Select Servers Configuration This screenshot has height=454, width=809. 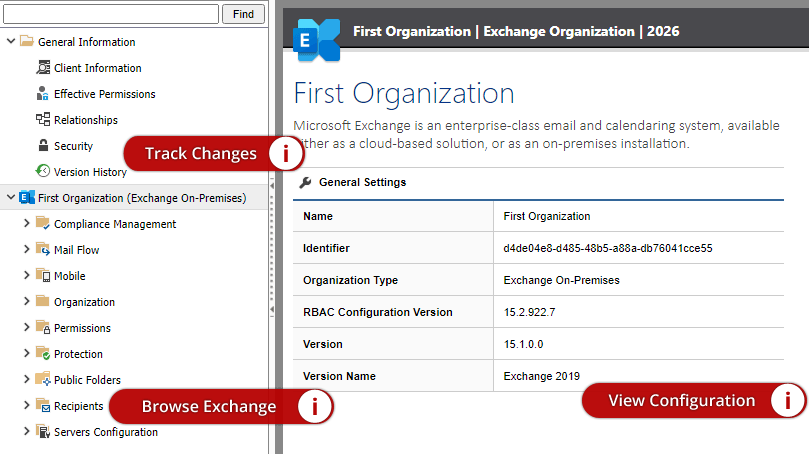click(x=106, y=432)
